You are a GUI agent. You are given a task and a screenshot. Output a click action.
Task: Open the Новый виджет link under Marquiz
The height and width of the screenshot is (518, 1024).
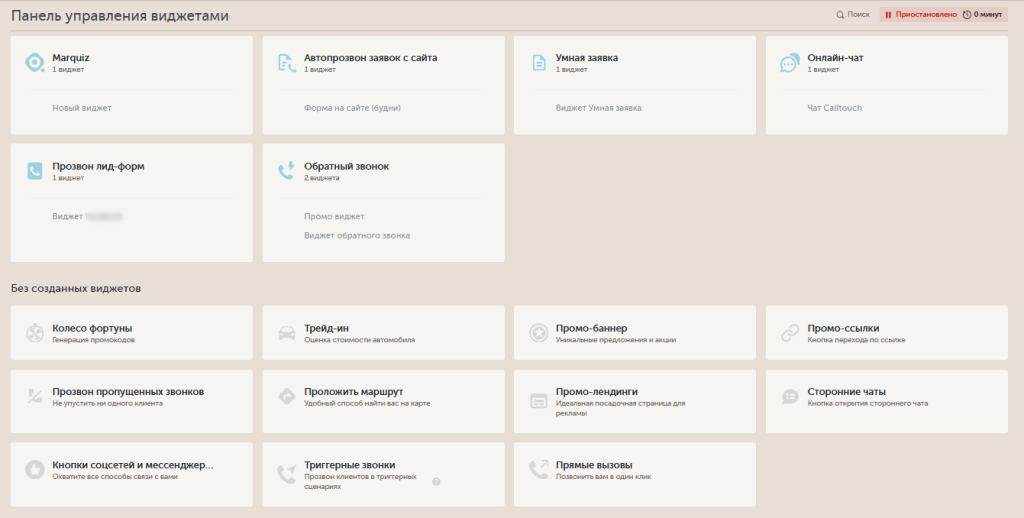pyautogui.click(x=82, y=107)
